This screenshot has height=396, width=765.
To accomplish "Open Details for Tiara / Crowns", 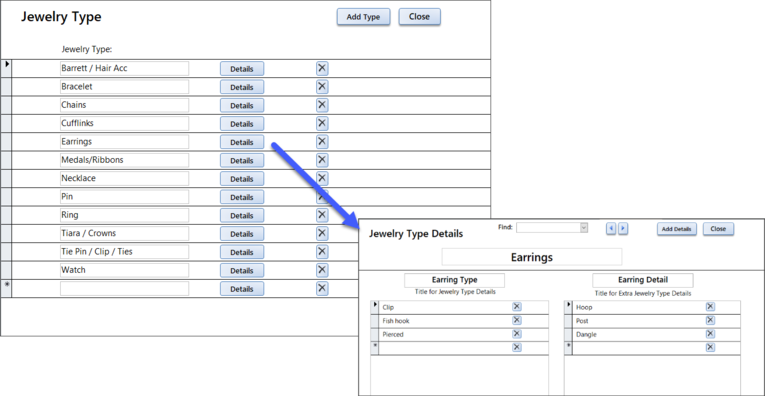I will [x=242, y=234].
